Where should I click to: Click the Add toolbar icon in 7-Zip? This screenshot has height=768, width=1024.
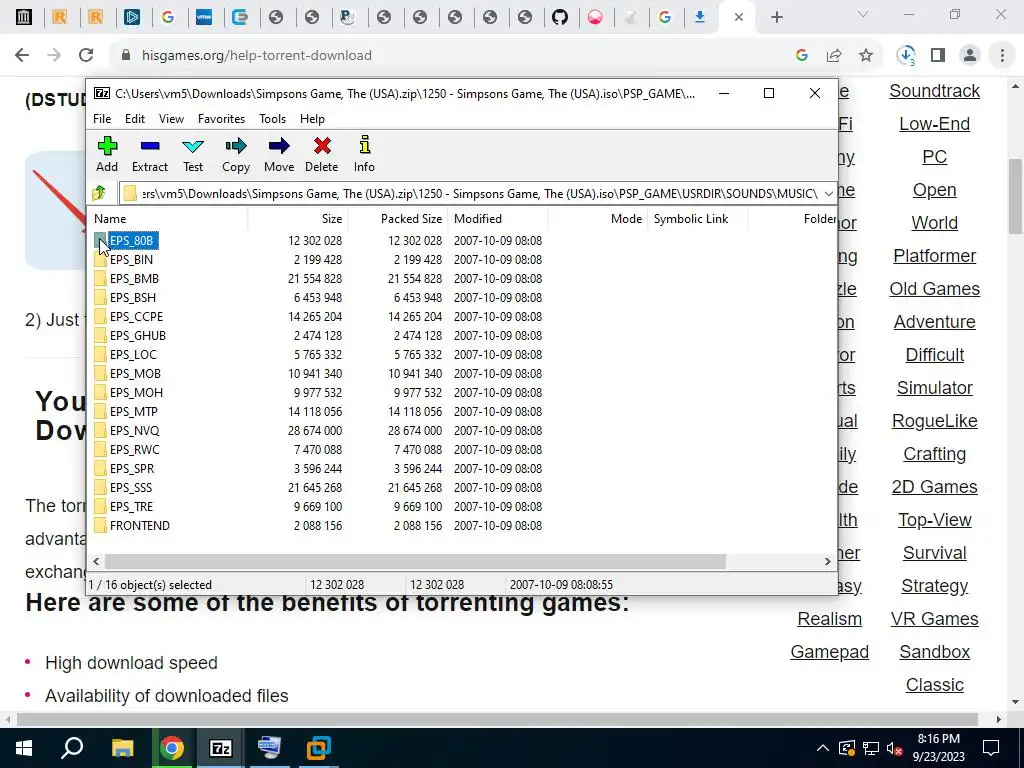pos(107,154)
